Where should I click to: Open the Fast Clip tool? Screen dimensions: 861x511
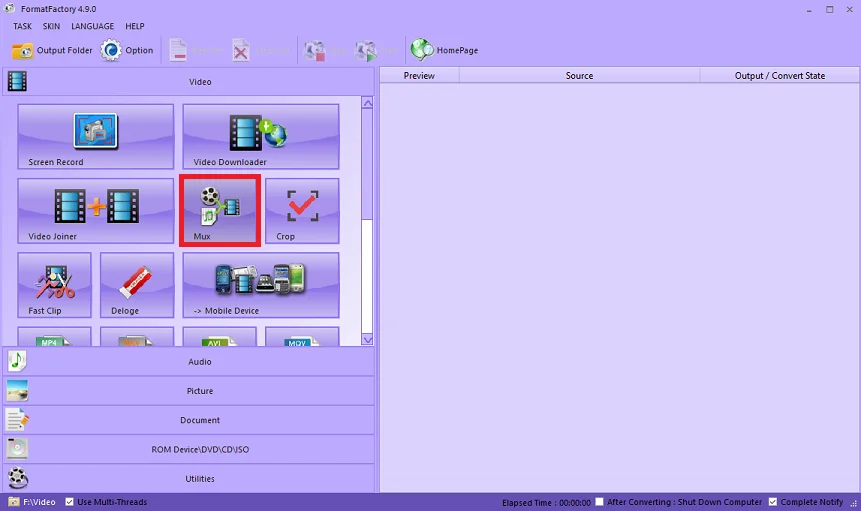click(x=54, y=285)
